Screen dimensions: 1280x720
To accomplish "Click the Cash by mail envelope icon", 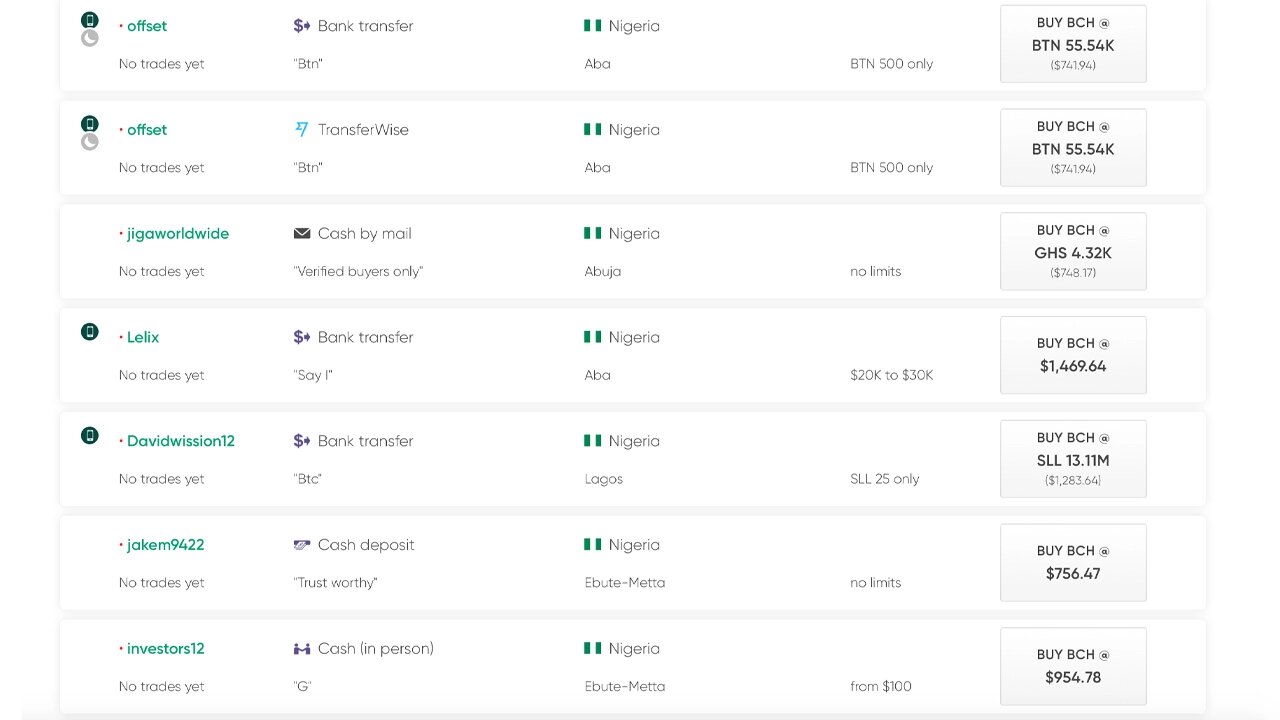I will [x=301, y=233].
